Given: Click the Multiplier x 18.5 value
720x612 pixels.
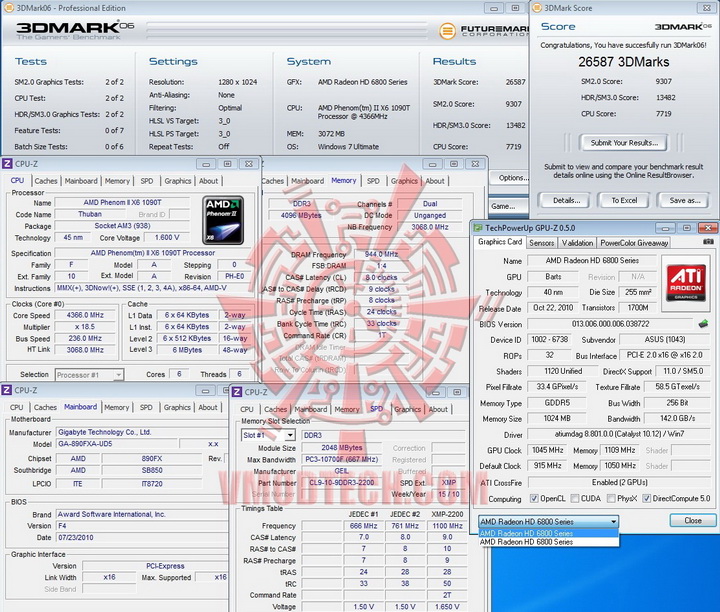Looking at the screenshot, I should (x=84, y=326).
